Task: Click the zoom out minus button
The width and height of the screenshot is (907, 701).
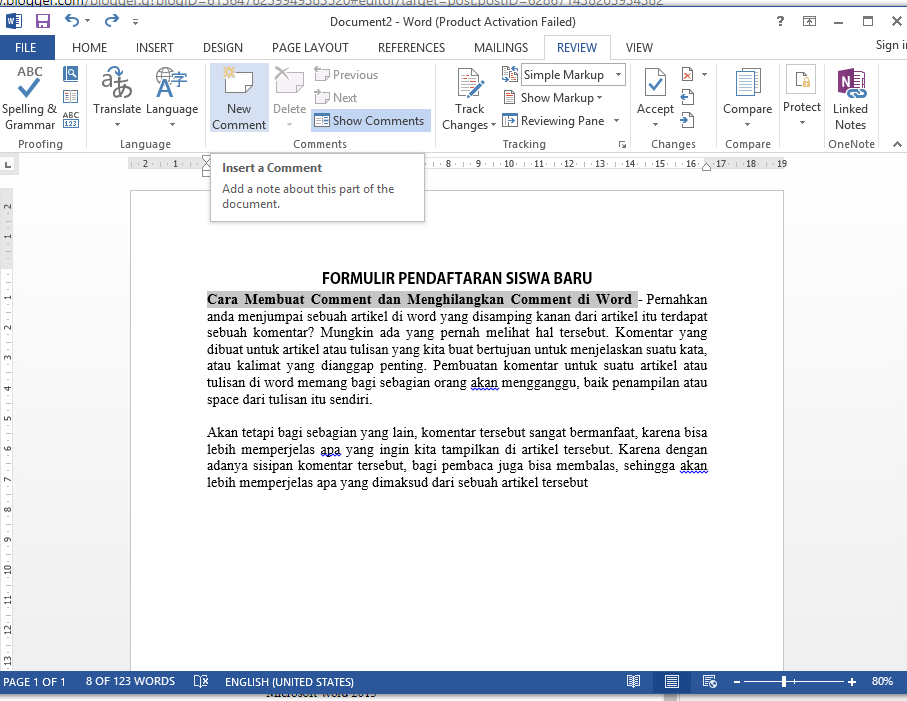Action: (x=737, y=682)
